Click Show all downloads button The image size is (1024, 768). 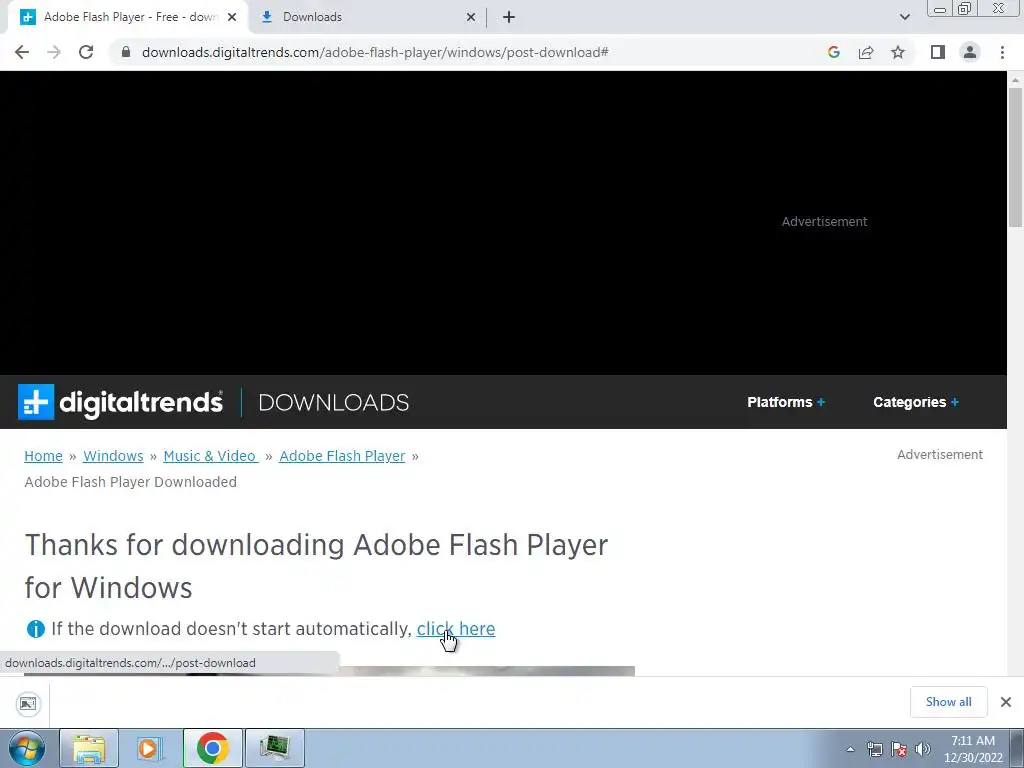coord(948,702)
